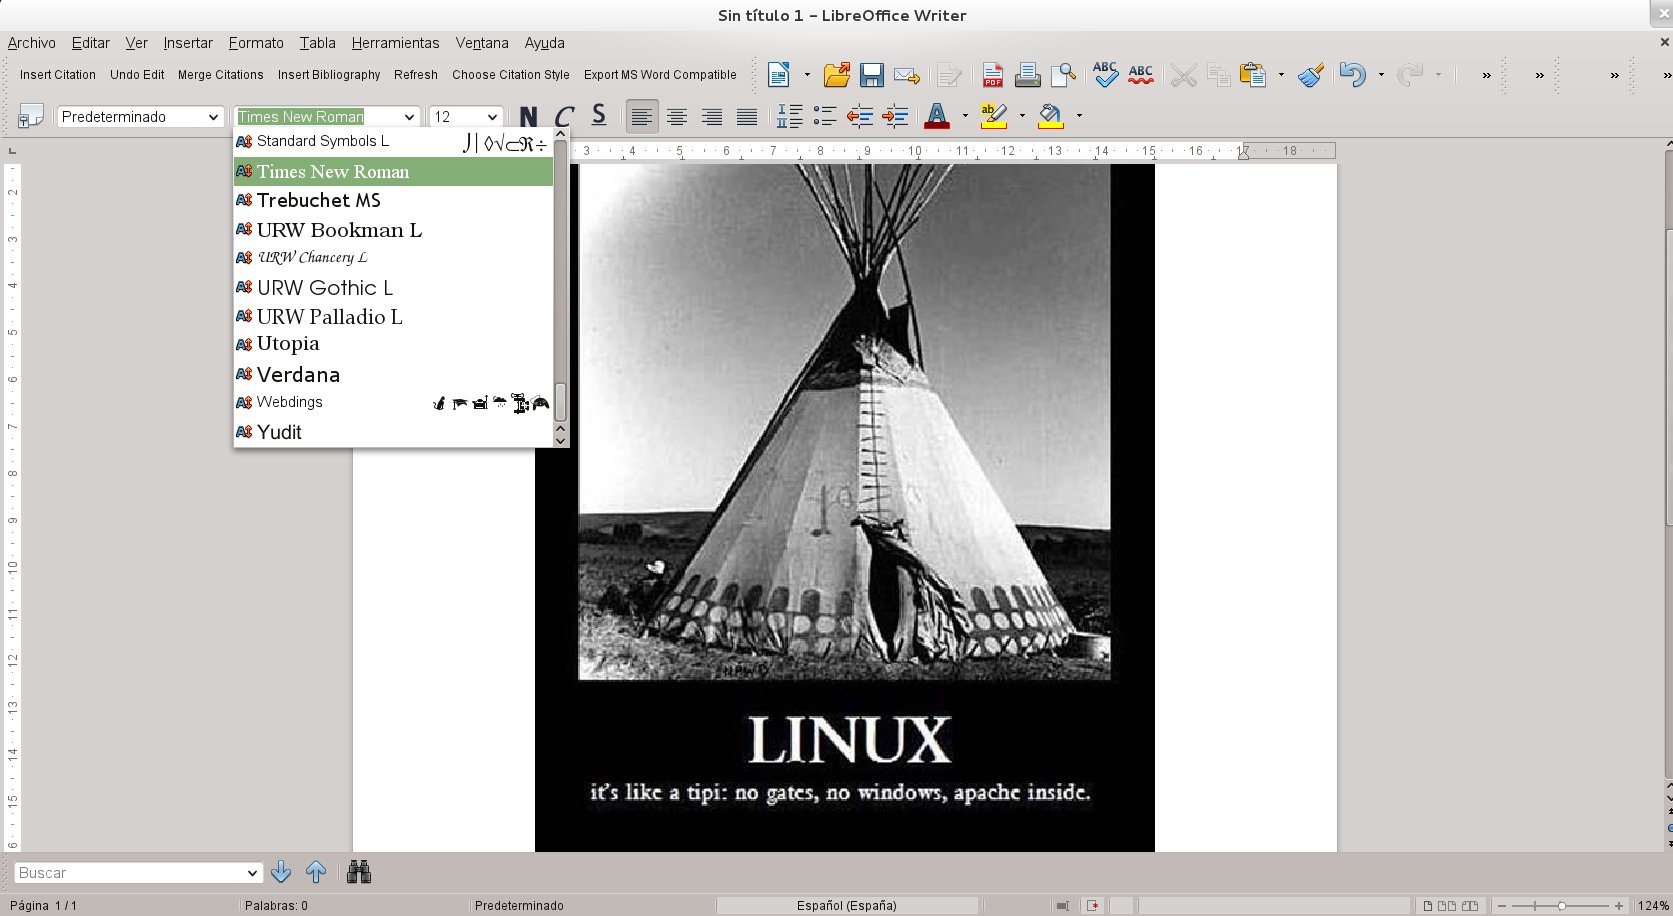Find next using the down arrow
This screenshot has height=916, width=1673.
[x=281, y=873]
